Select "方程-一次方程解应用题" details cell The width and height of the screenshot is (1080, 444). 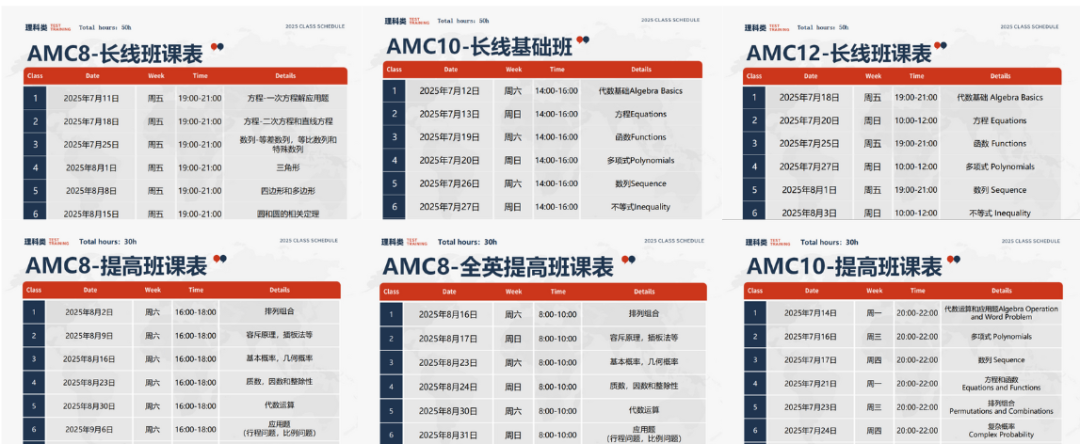286,98
